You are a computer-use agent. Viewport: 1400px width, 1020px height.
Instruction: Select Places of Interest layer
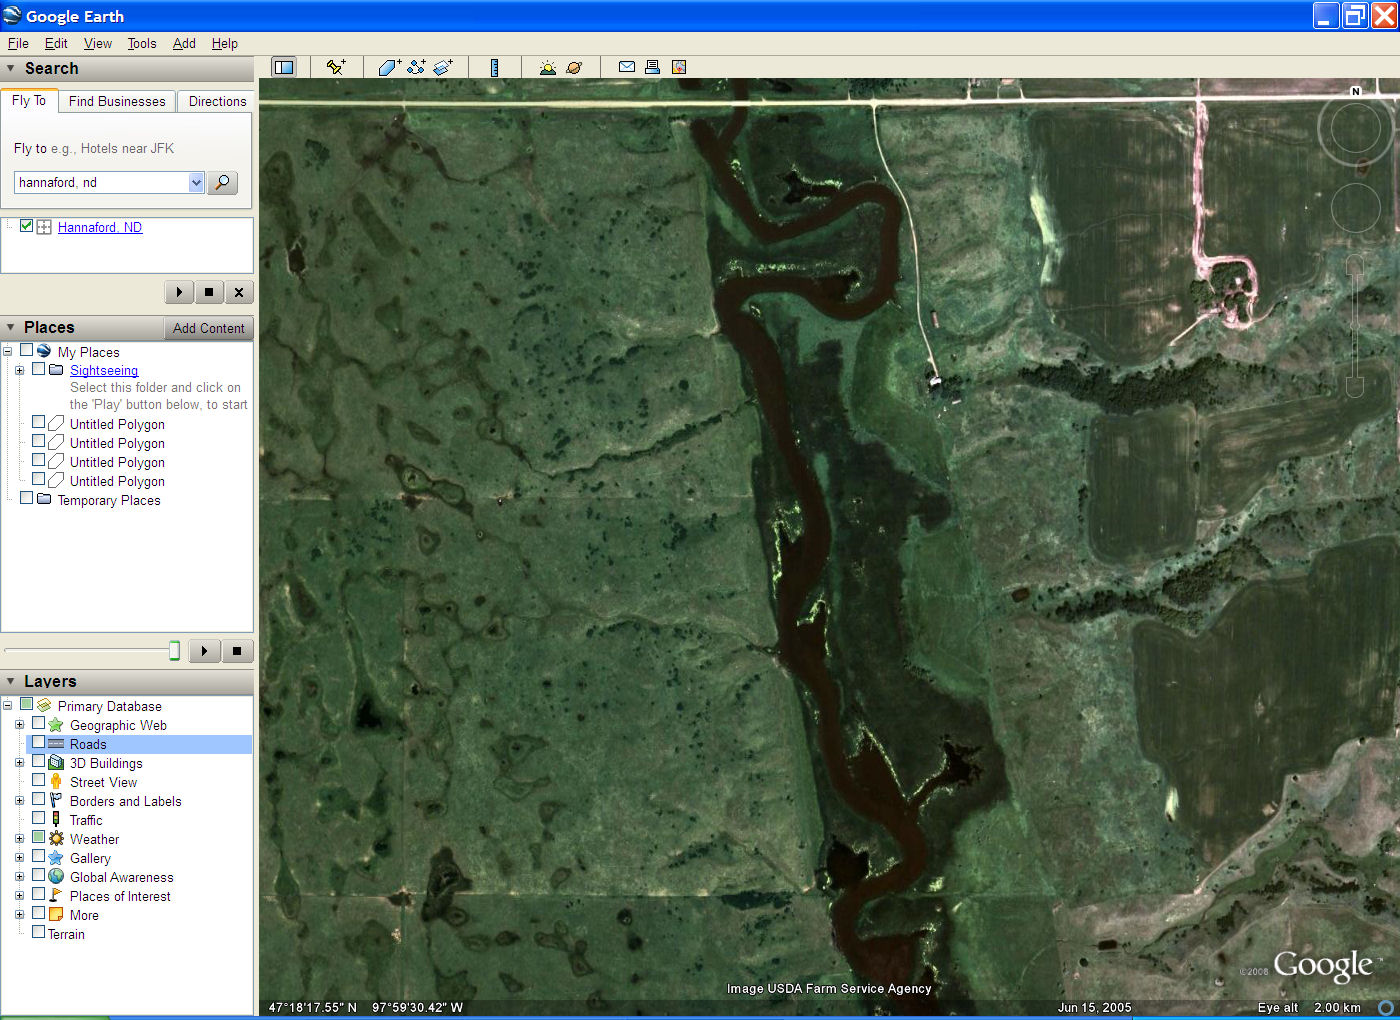[120, 896]
